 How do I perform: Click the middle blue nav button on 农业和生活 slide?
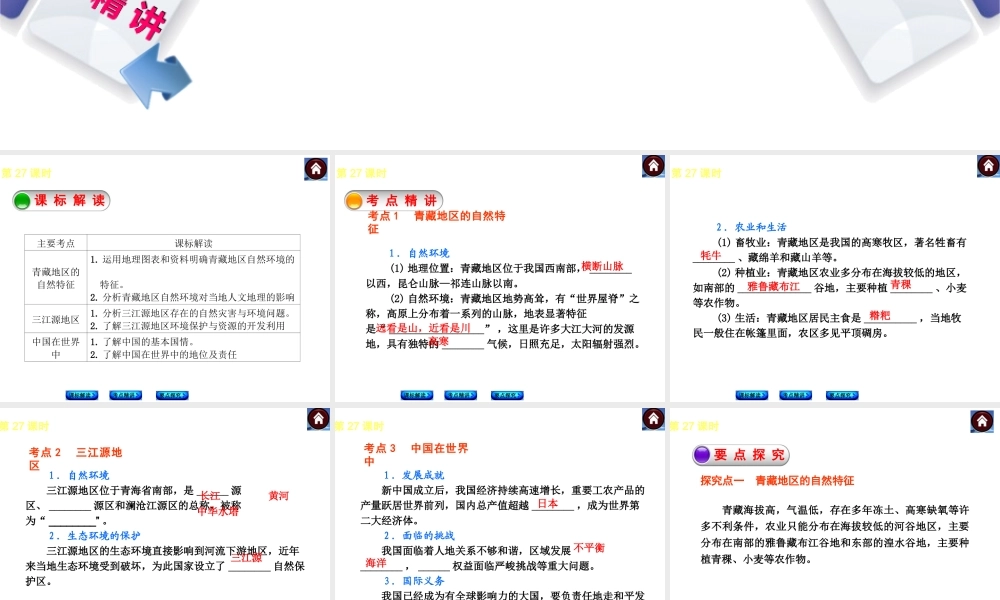pyautogui.click(x=795, y=395)
